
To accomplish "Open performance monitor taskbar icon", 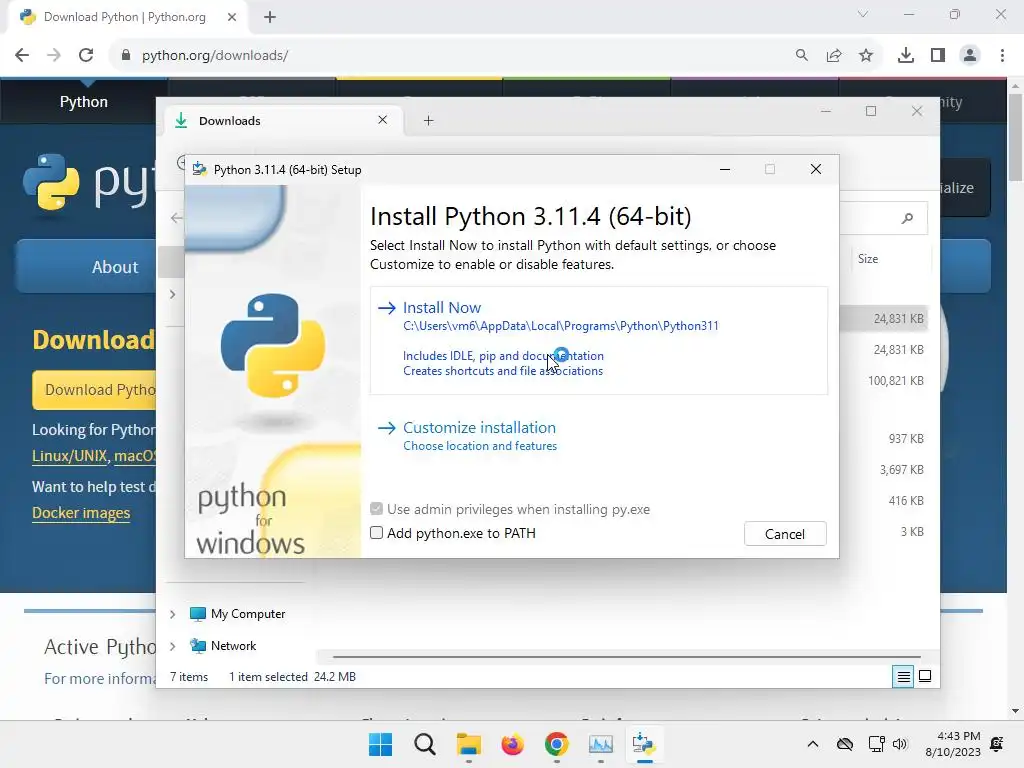I will tap(601, 744).
